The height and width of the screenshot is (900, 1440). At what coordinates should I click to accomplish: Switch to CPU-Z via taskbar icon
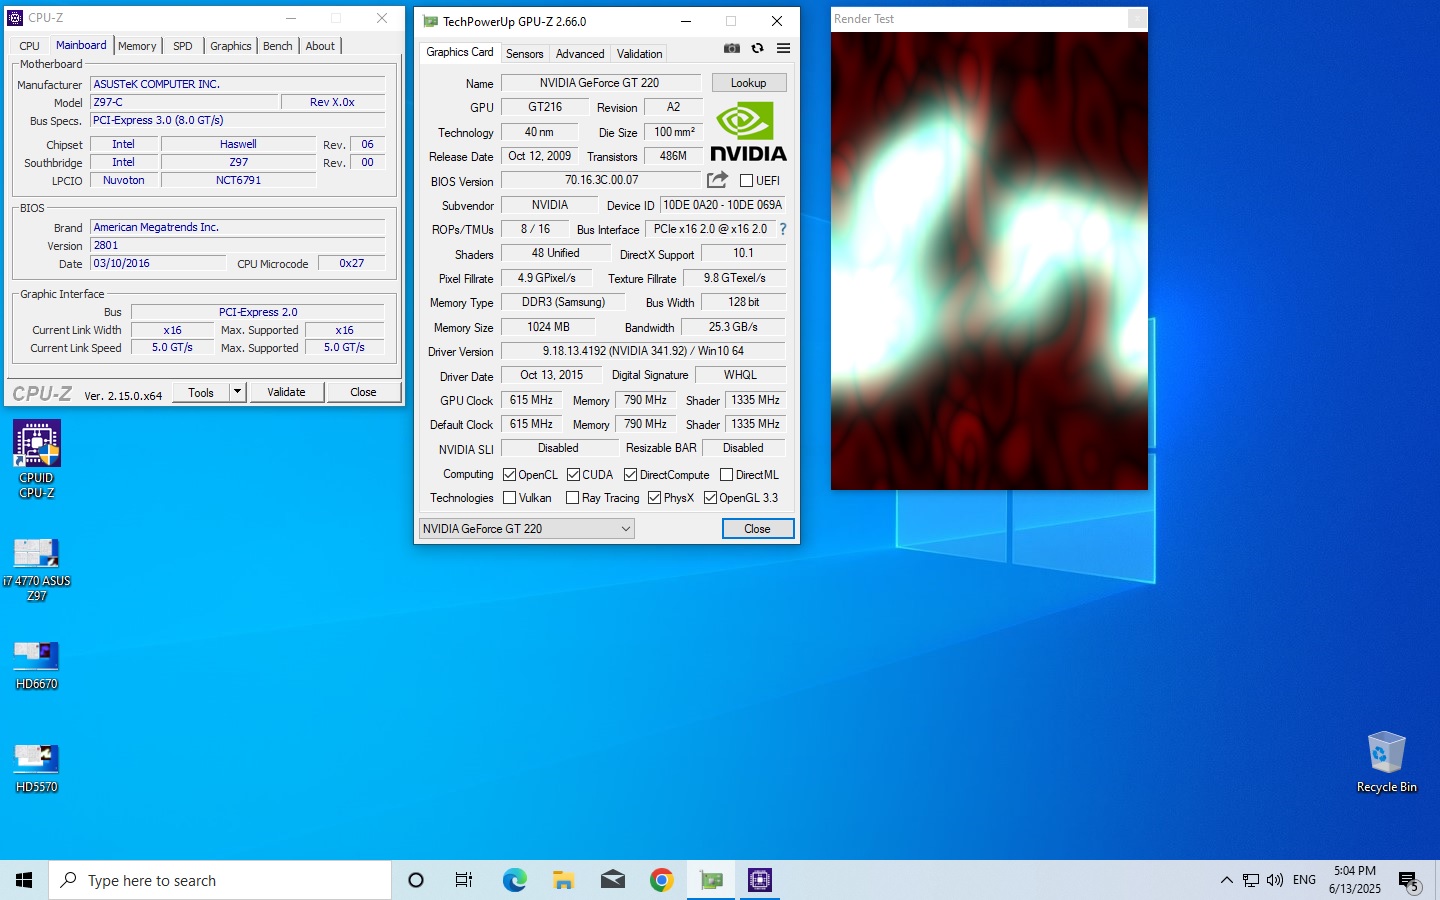[760, 880]
